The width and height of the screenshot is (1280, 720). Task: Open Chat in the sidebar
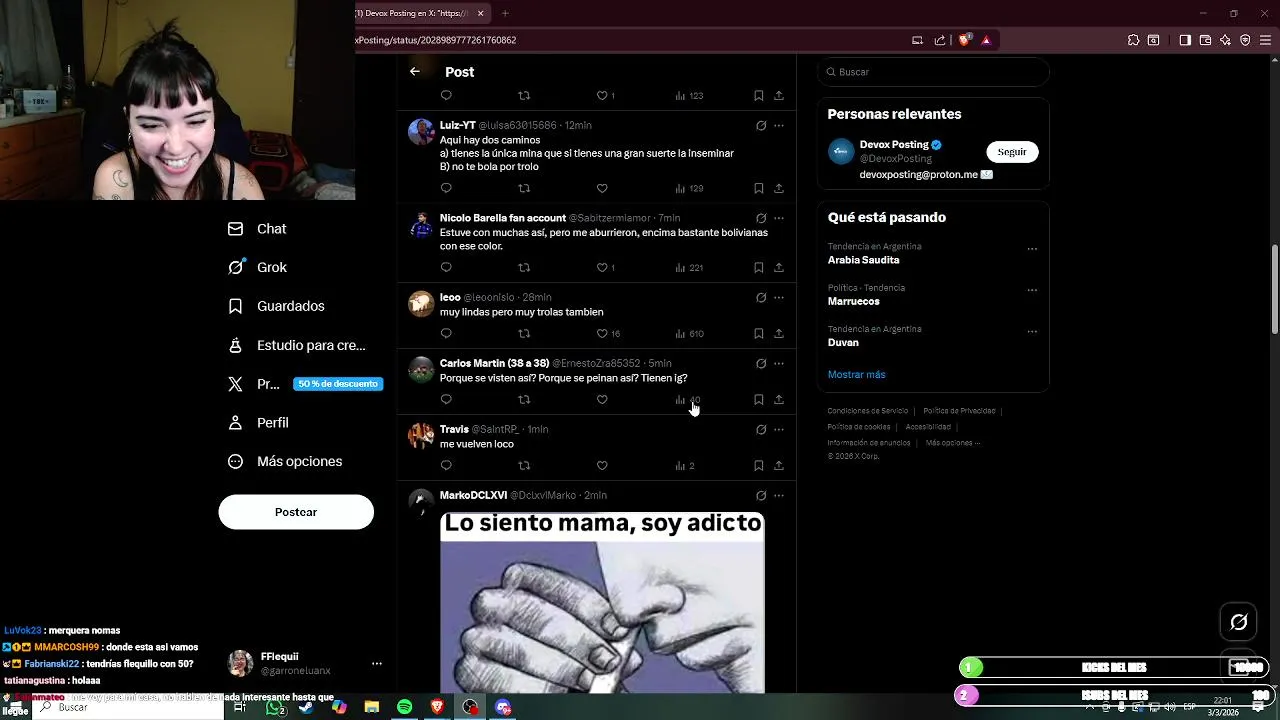click(257, 229)
